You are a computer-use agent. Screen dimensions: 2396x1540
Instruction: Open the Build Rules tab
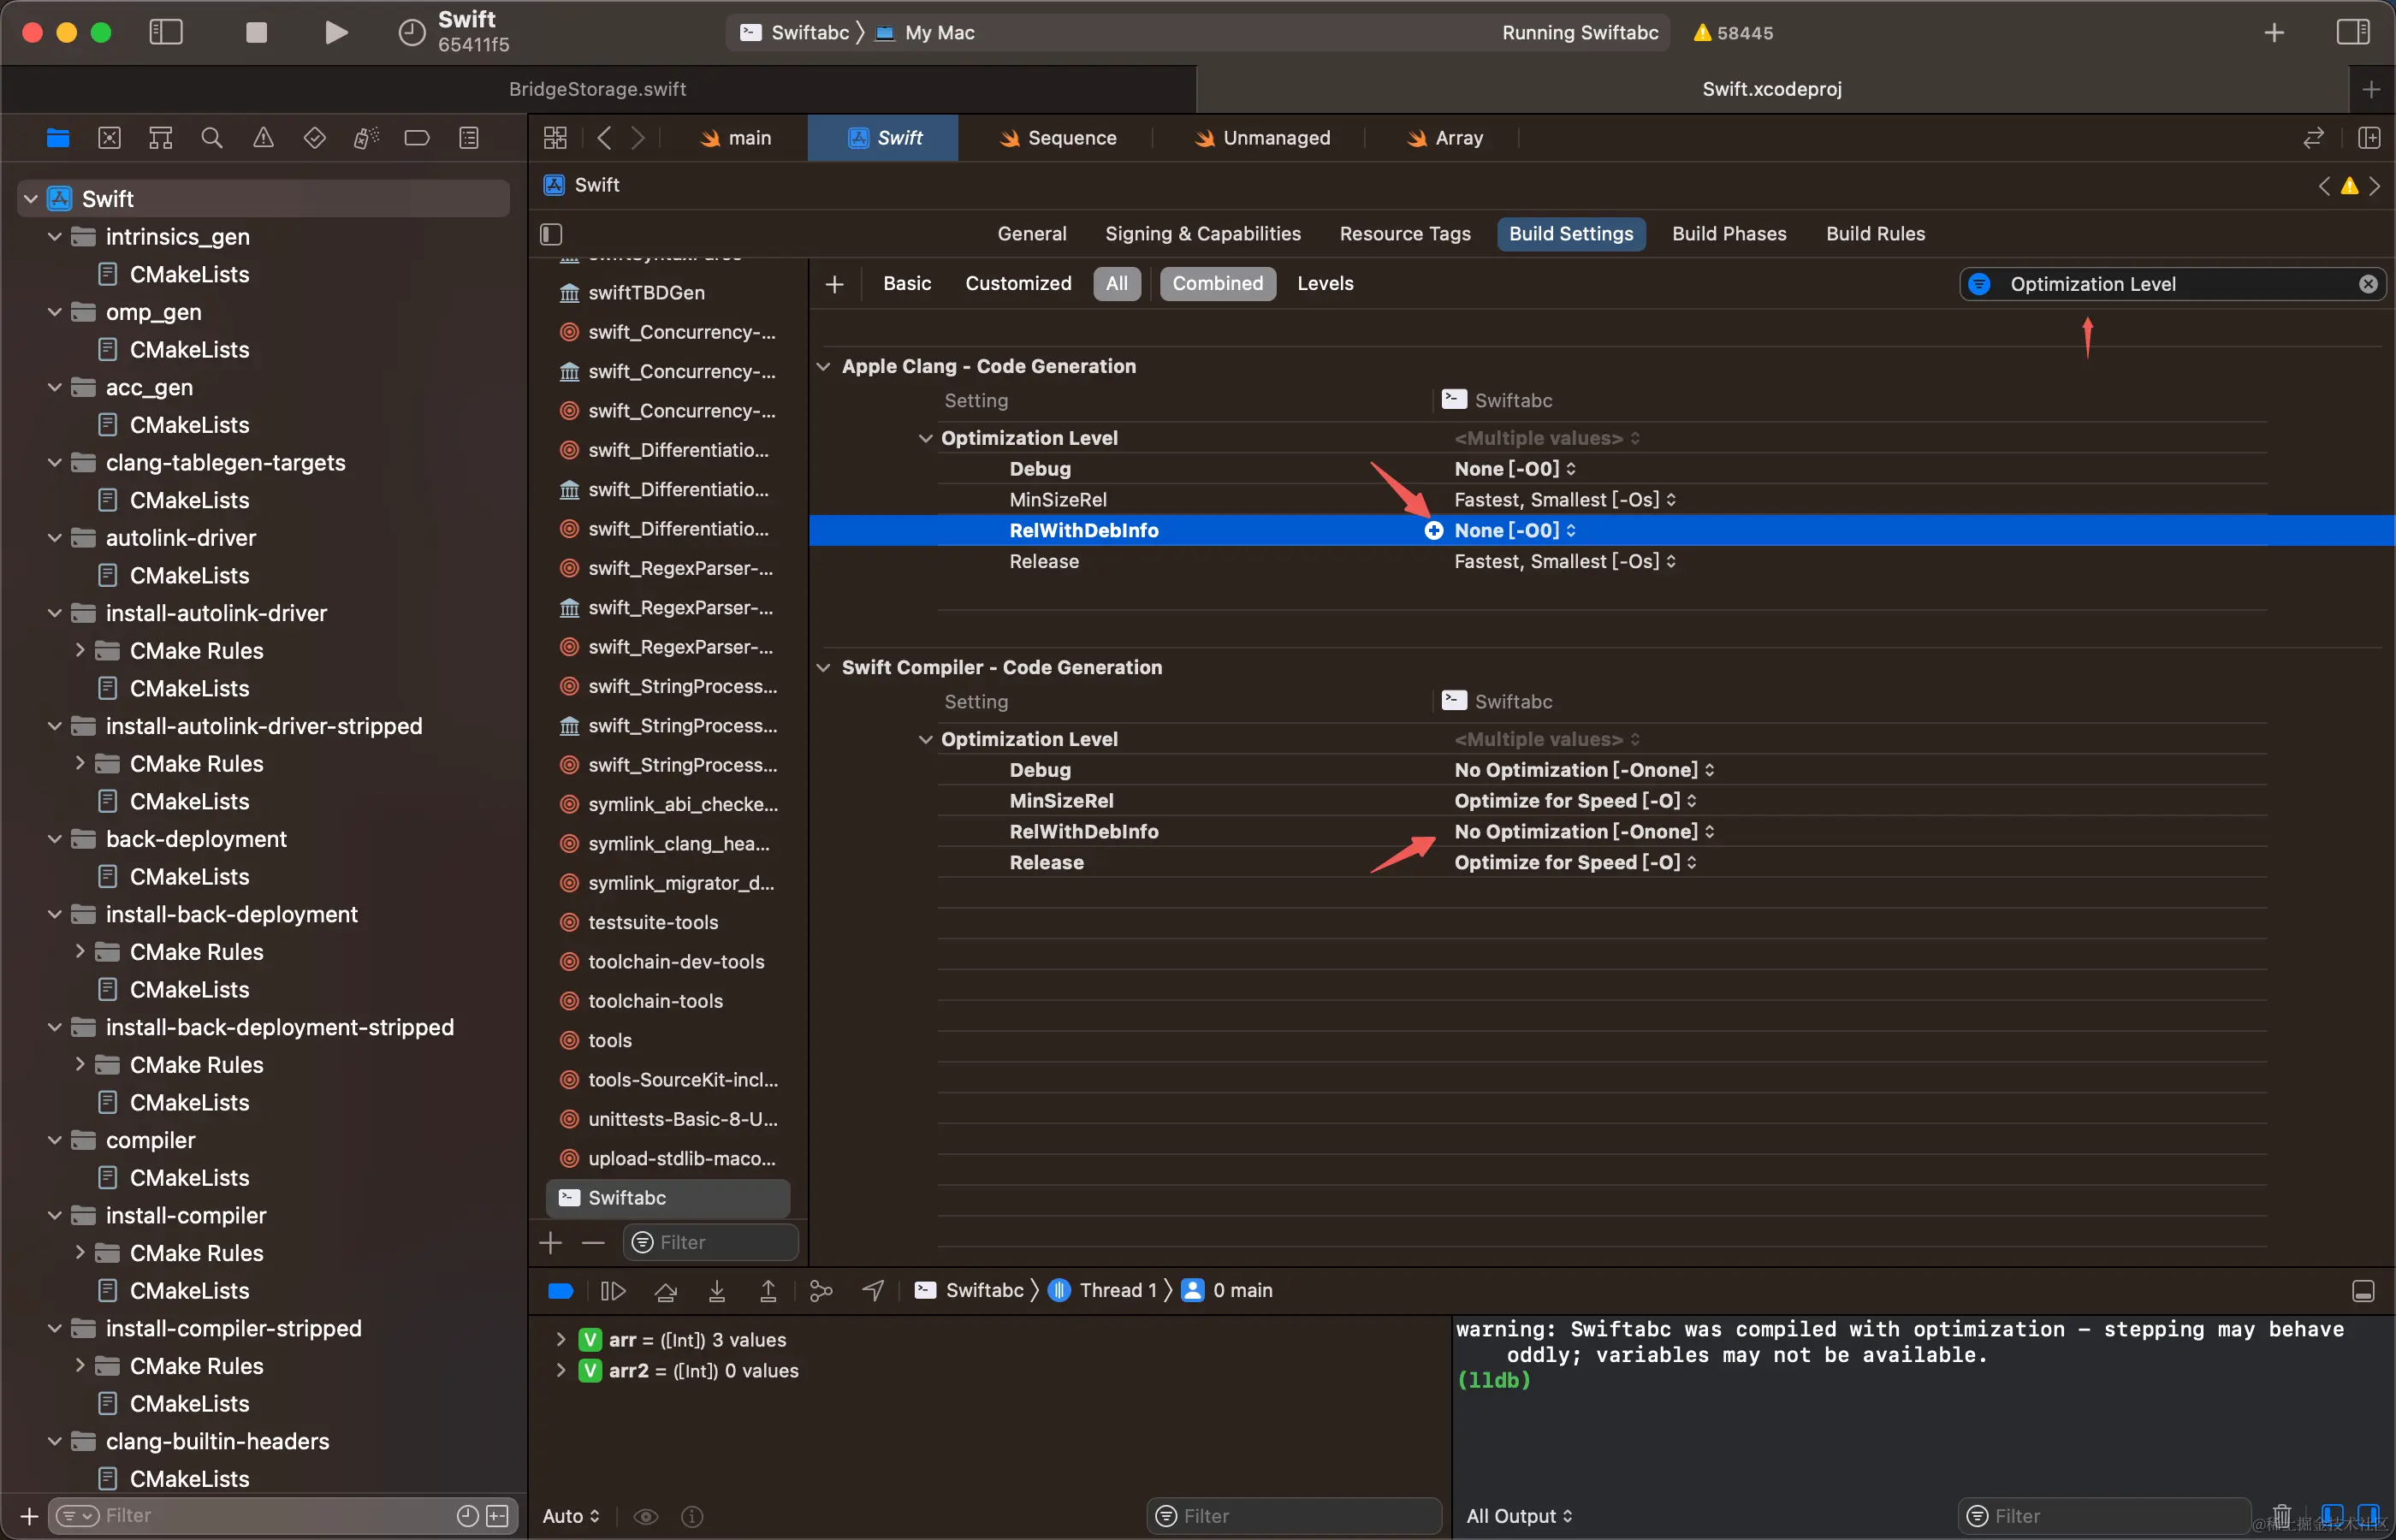[x=1875, y=234]
